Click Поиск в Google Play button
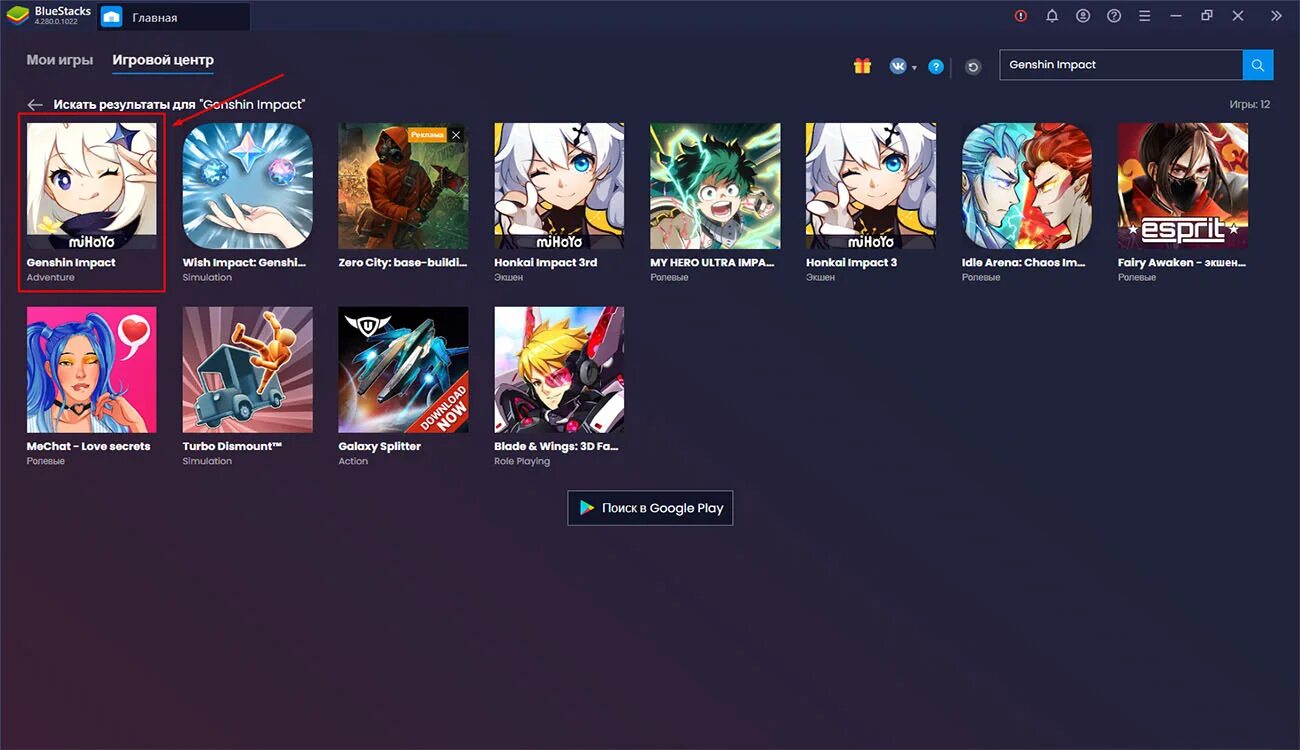Image resolution: width=1300 pixels, height=750 pixels. 650,508
